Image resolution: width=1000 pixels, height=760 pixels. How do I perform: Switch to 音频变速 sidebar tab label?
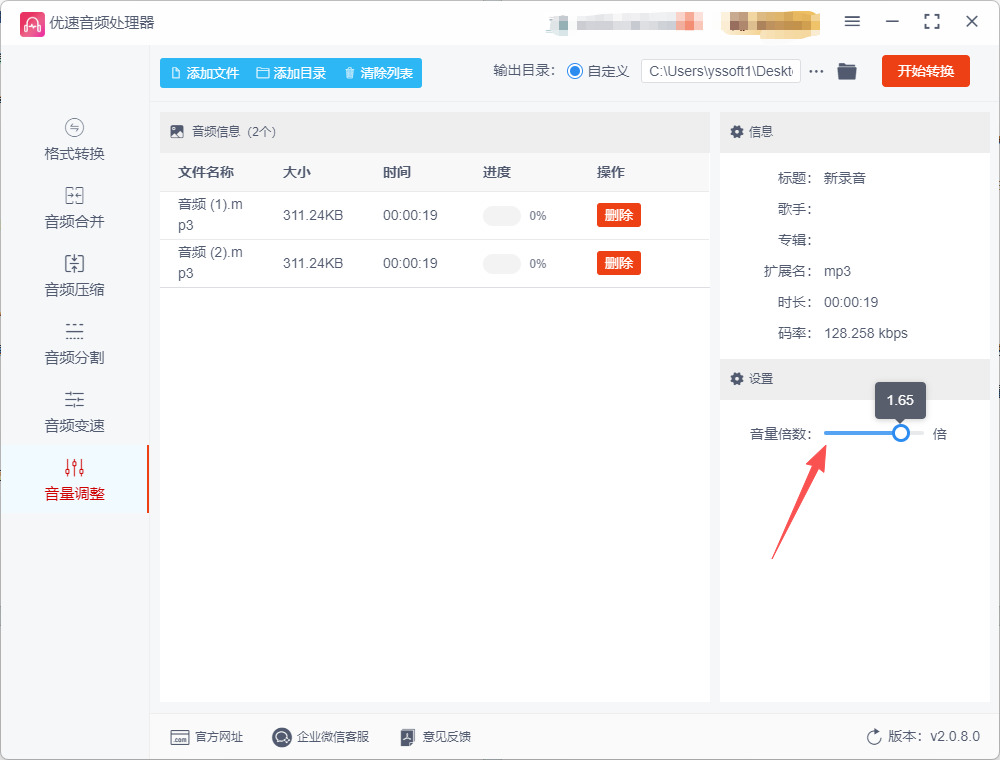point(74,426)
